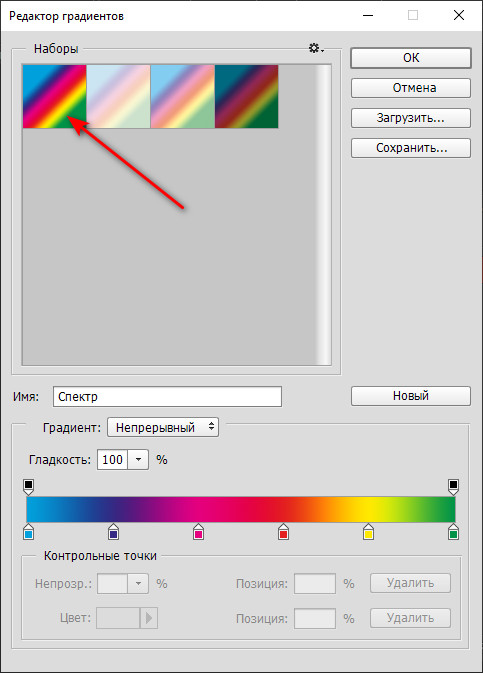Select the left black opacity stop

click(x=28, y=487)
